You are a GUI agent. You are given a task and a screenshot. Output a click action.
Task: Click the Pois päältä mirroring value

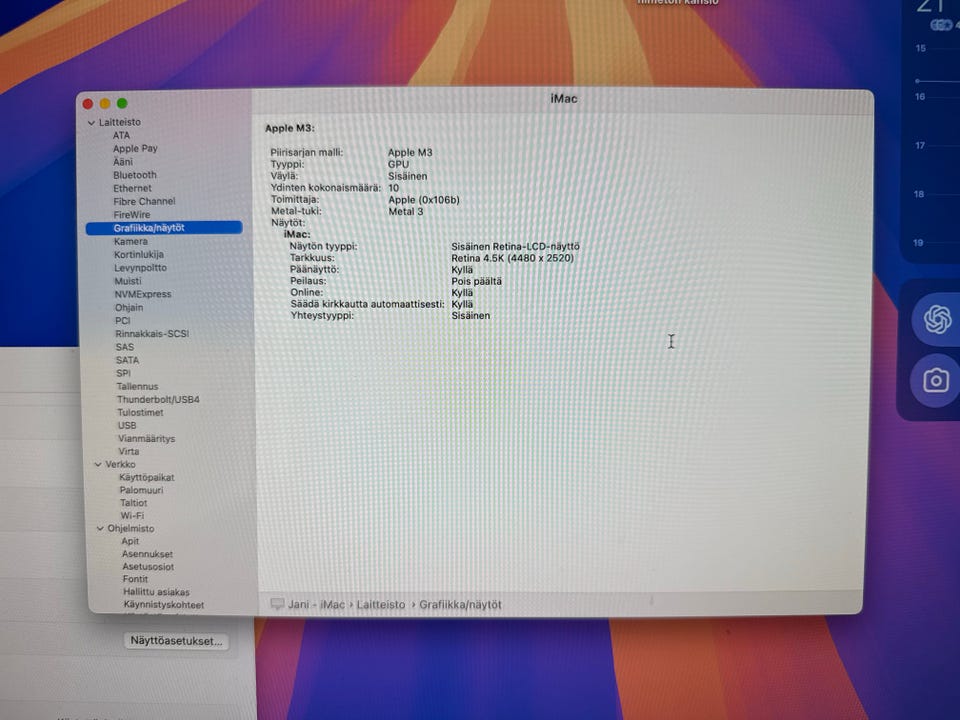(x=476, y=282)
